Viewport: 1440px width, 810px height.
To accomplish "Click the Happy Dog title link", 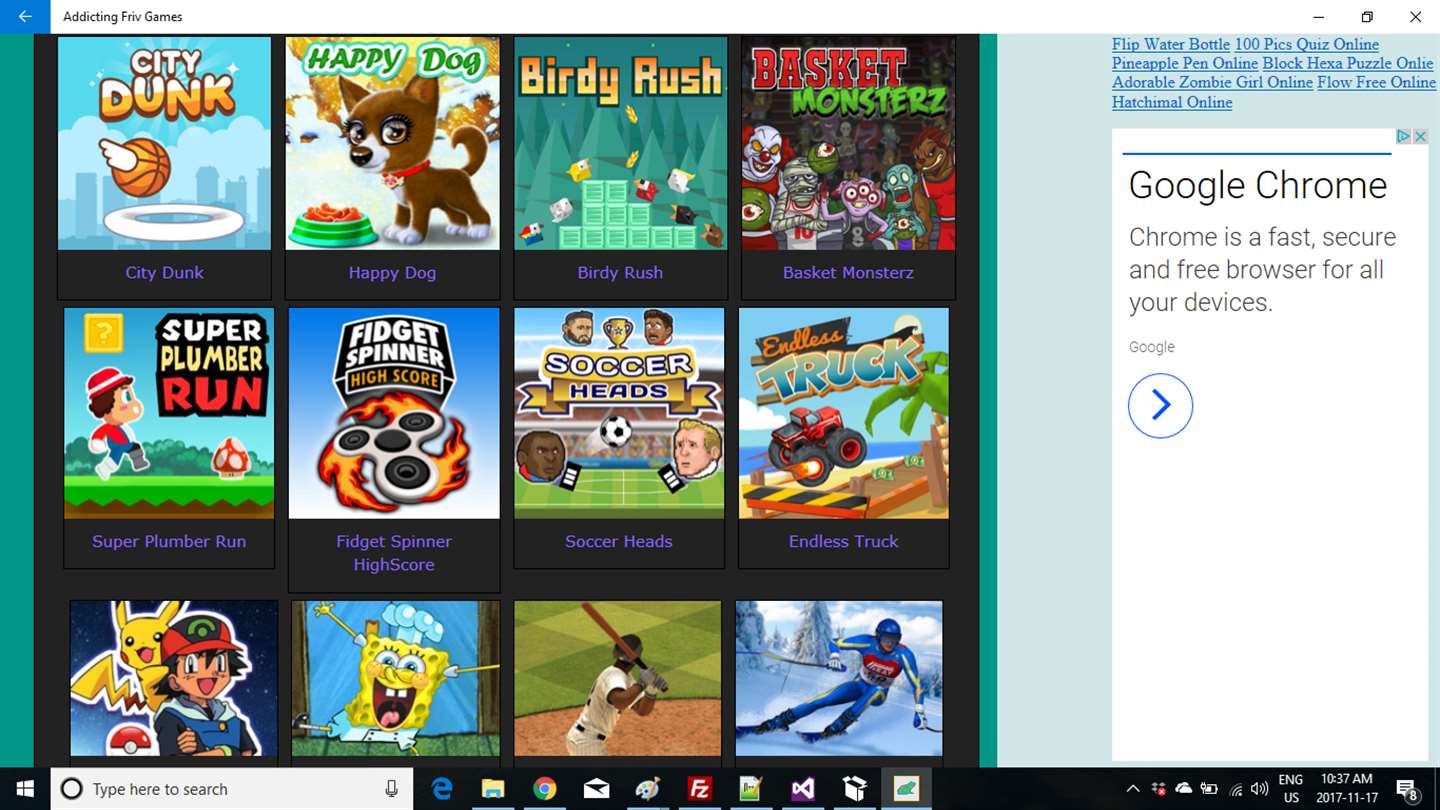I will pyautogui.click(x=392, y=272).
